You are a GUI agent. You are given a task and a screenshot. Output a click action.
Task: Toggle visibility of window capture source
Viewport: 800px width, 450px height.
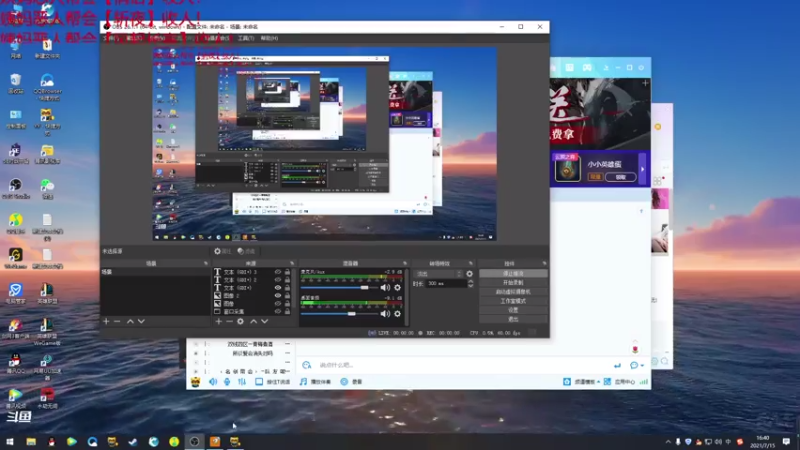point(278,311)
